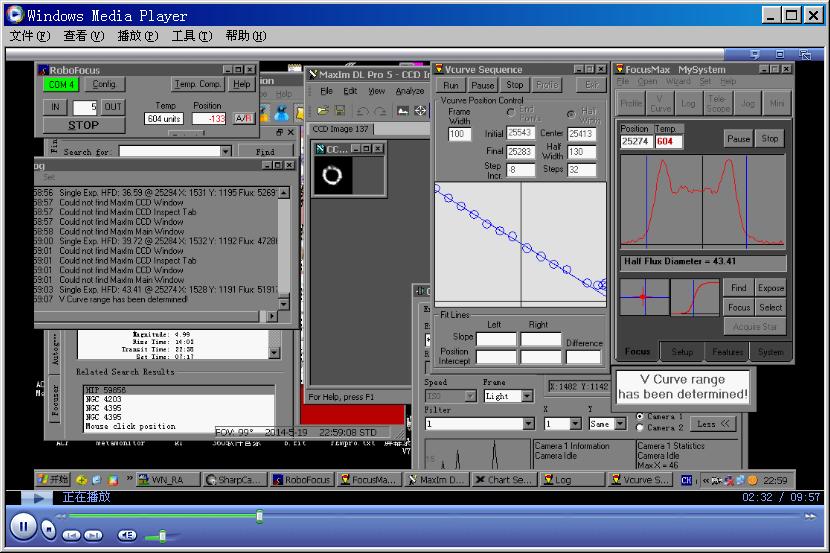Click the fast forward icon at seek bar end

pyautogui.click(x=810, y=516)
